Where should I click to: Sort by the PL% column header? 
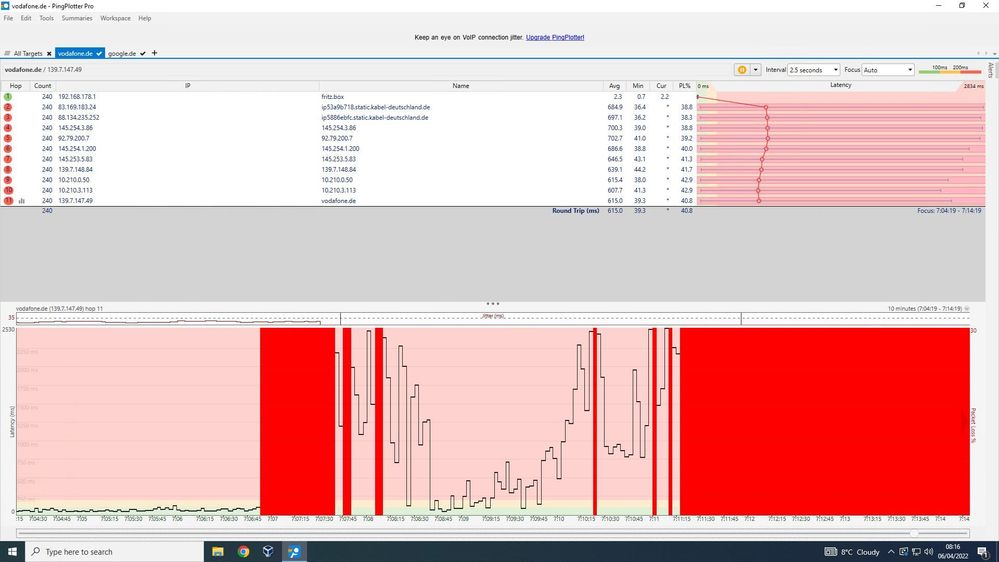pos(684,85)
